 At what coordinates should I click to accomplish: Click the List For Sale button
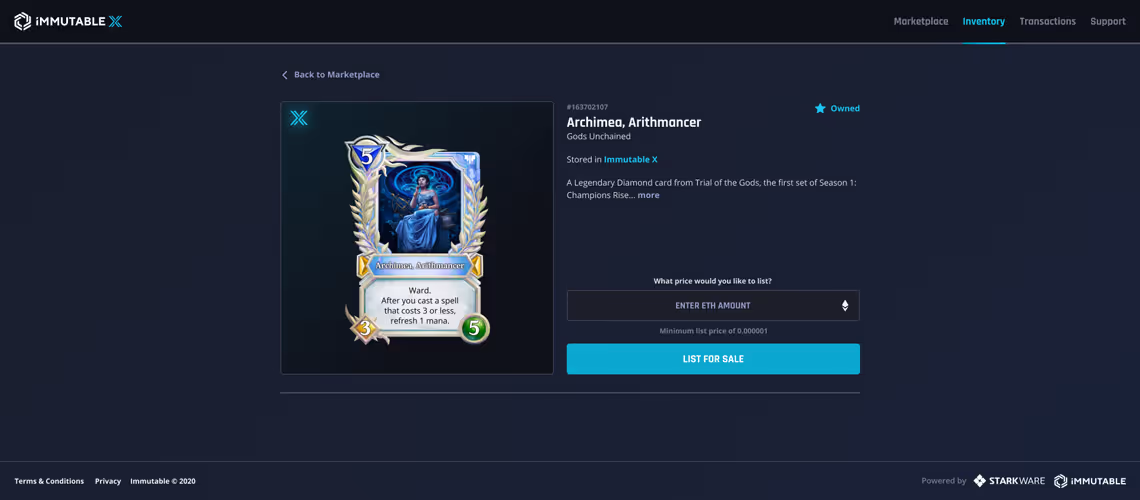pos(713,359)
